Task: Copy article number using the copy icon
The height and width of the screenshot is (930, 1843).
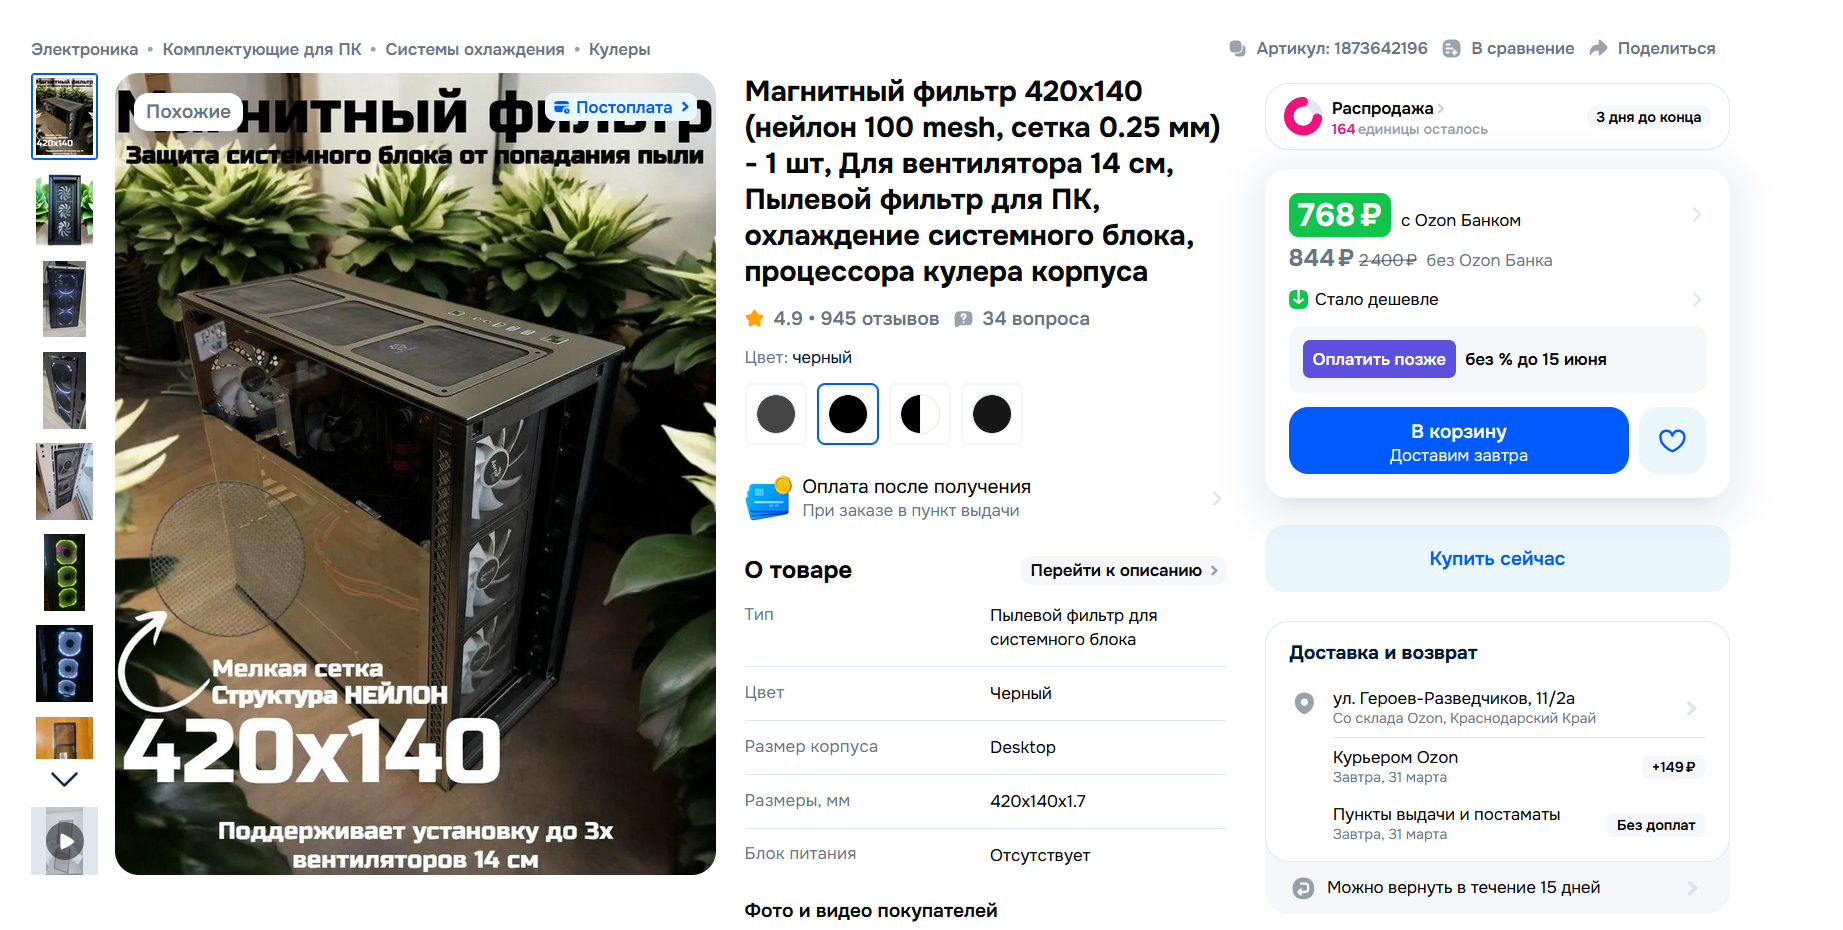Action: [x=1237, y=48]
